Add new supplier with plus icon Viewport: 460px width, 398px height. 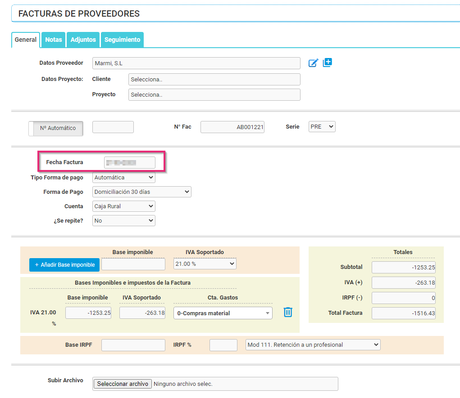coord(327,63)
